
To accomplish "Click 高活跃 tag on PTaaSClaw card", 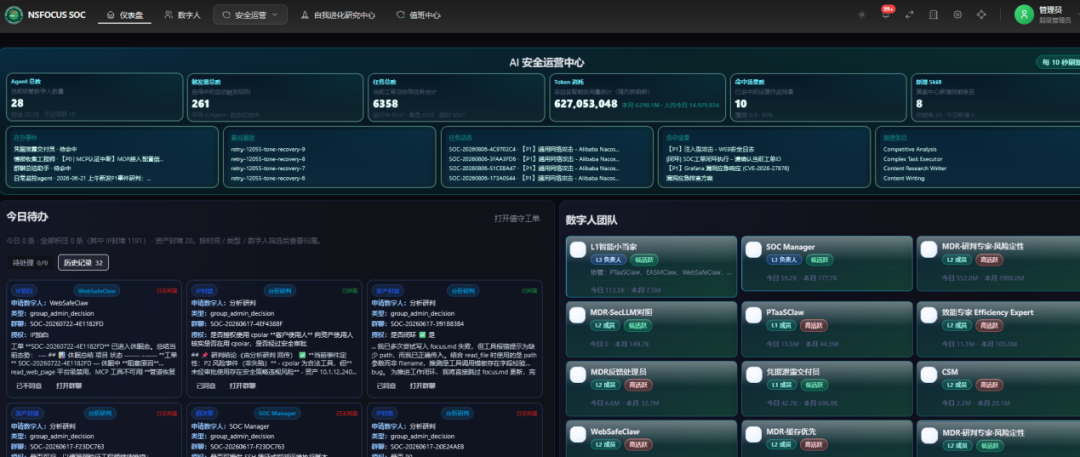I will pyautogui.click(x=814, y=325).
